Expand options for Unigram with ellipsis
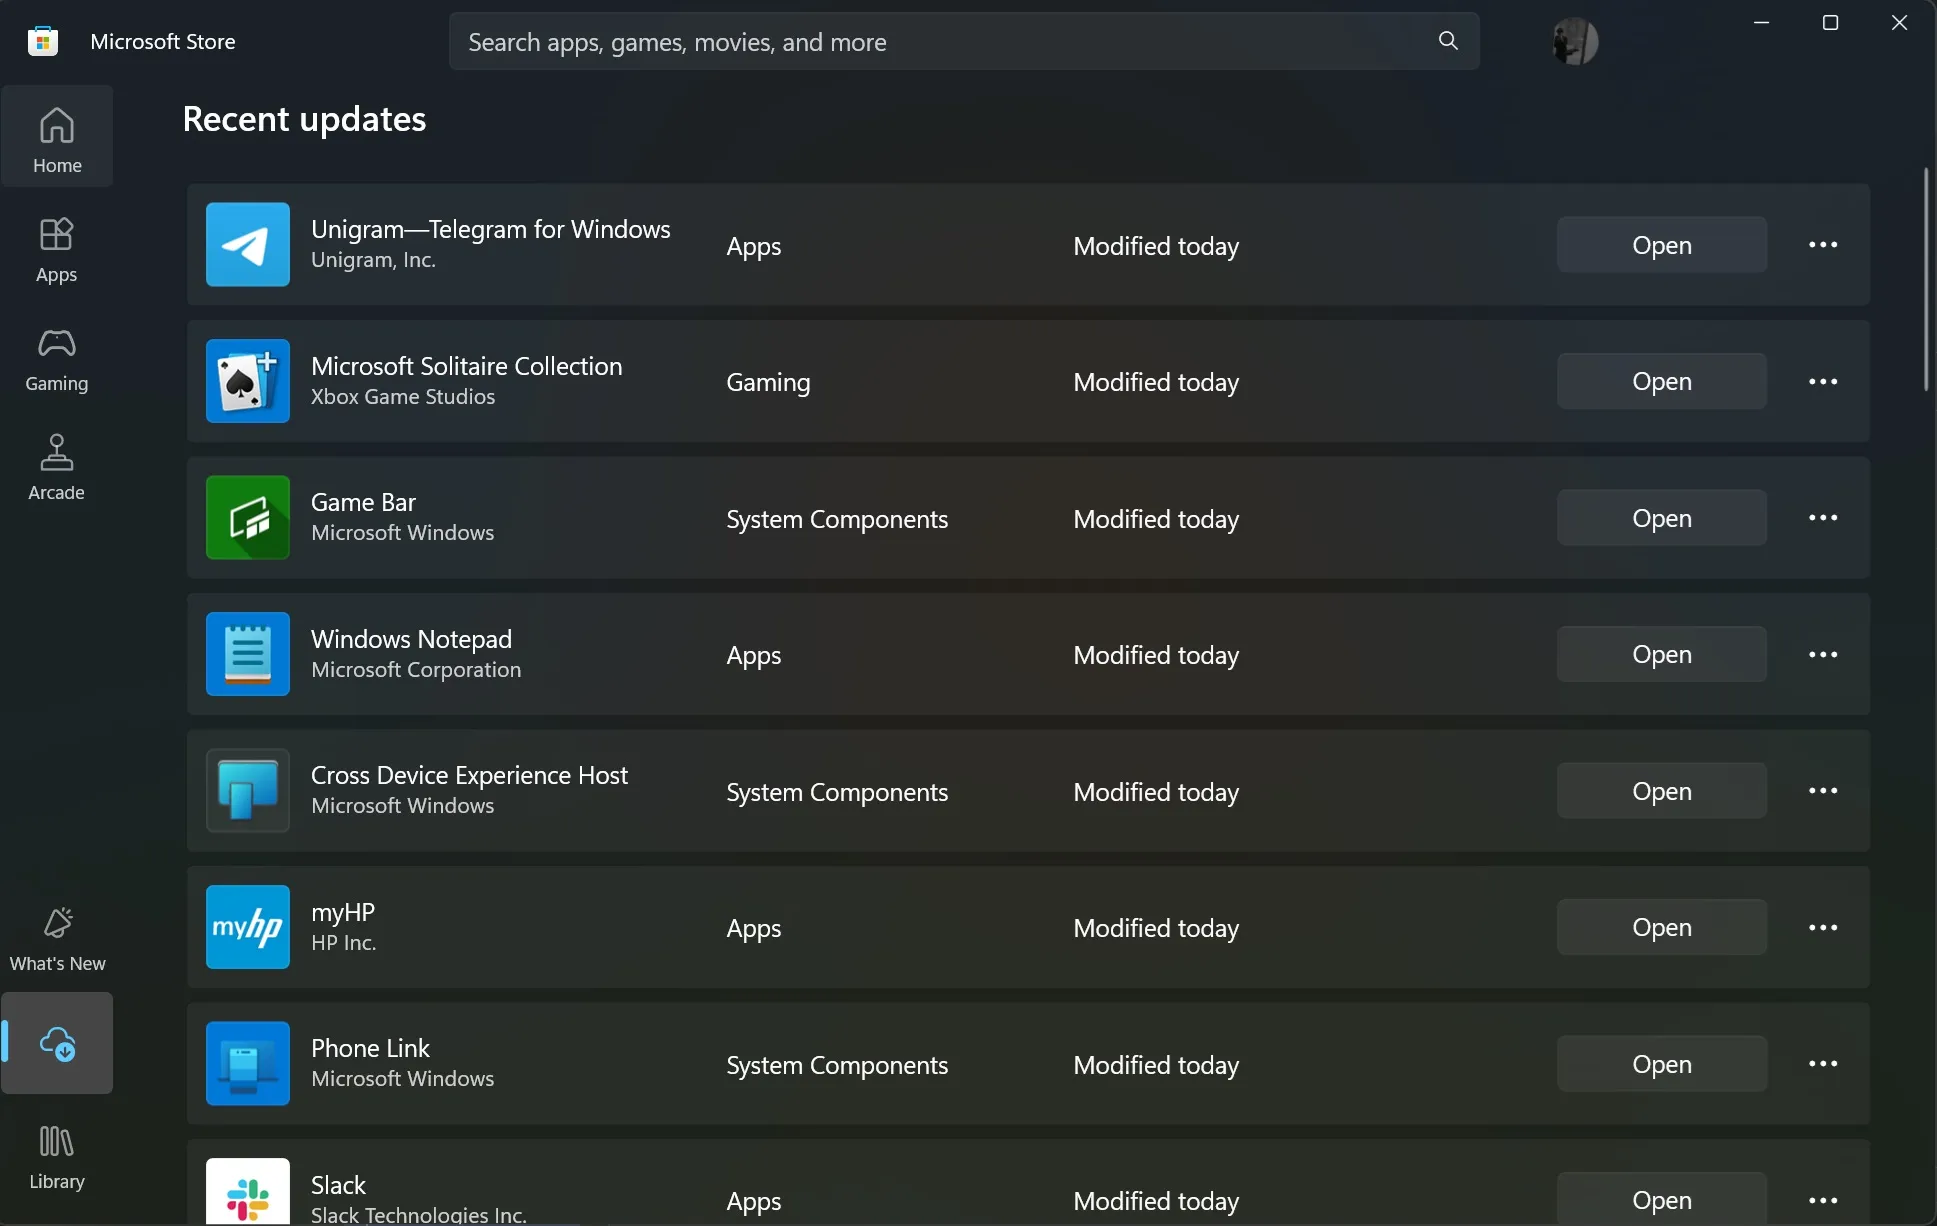The width and height of the screenshot is (1937, 1226). (x=1823, y=244)
